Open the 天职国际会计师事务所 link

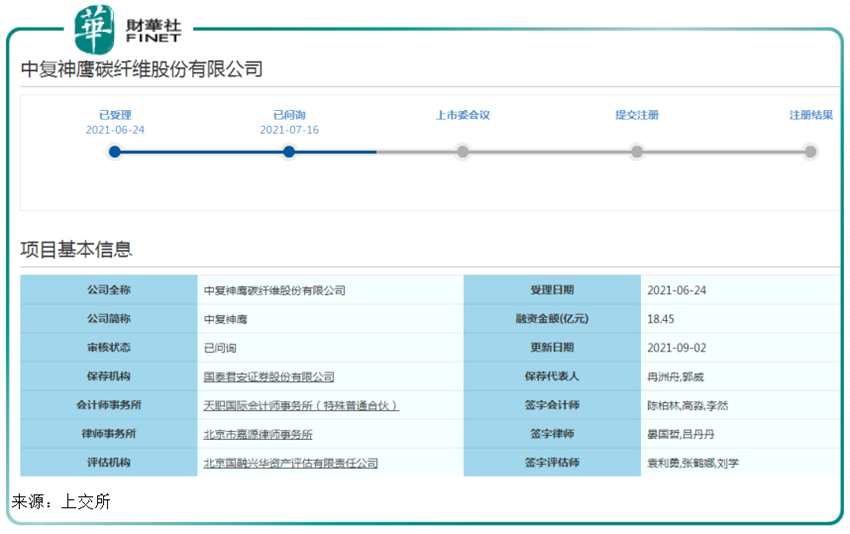(x=301, y=406)
